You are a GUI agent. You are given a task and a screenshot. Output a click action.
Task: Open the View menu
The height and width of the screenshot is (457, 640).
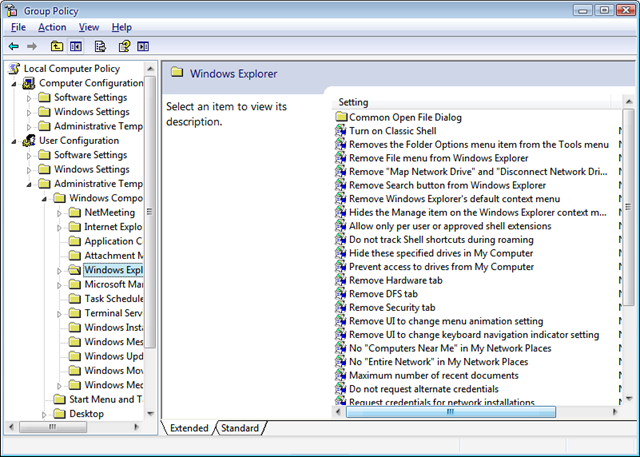(x=89, y=27)
